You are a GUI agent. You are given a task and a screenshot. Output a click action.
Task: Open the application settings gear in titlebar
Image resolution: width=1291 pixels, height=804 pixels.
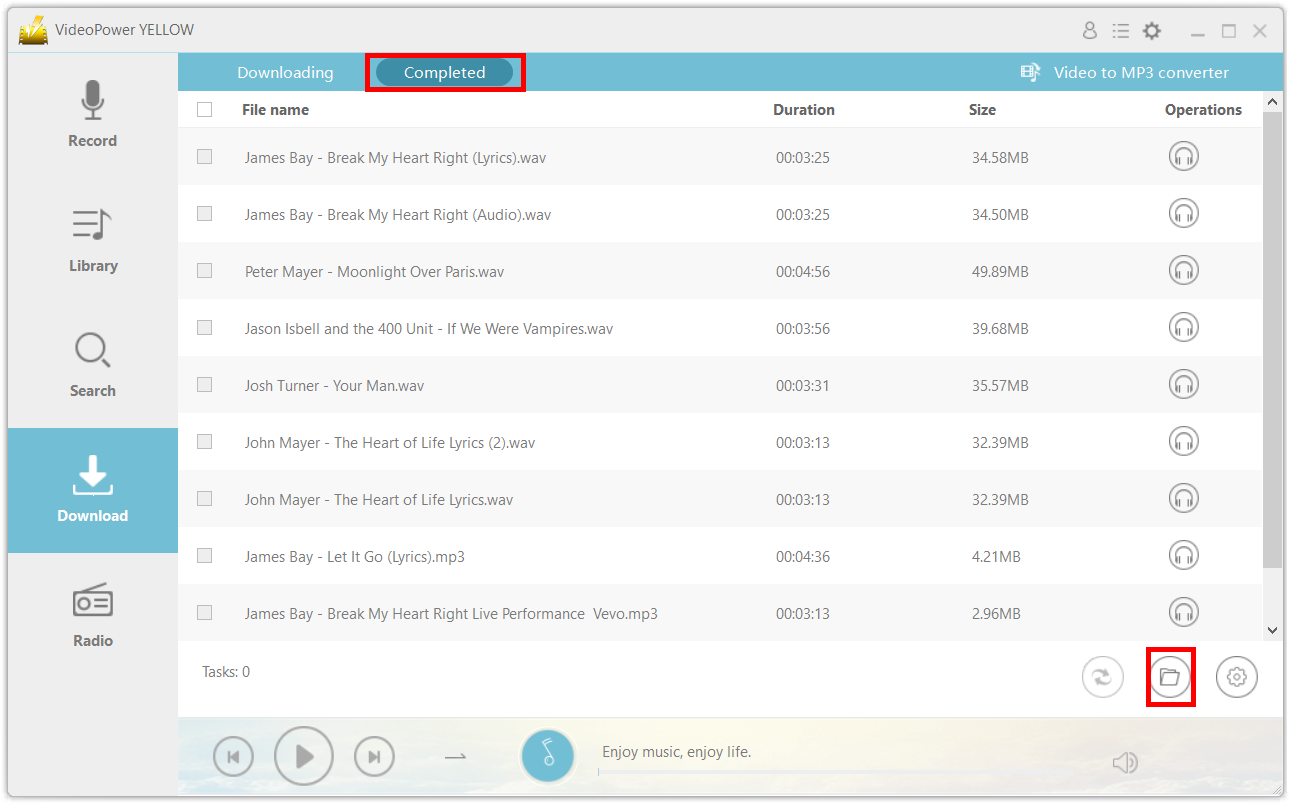click(1152, 30)
